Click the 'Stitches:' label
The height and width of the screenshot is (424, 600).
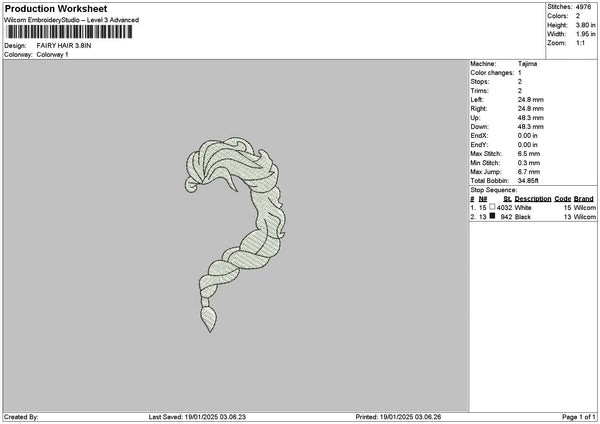click(x=560, y=7)
